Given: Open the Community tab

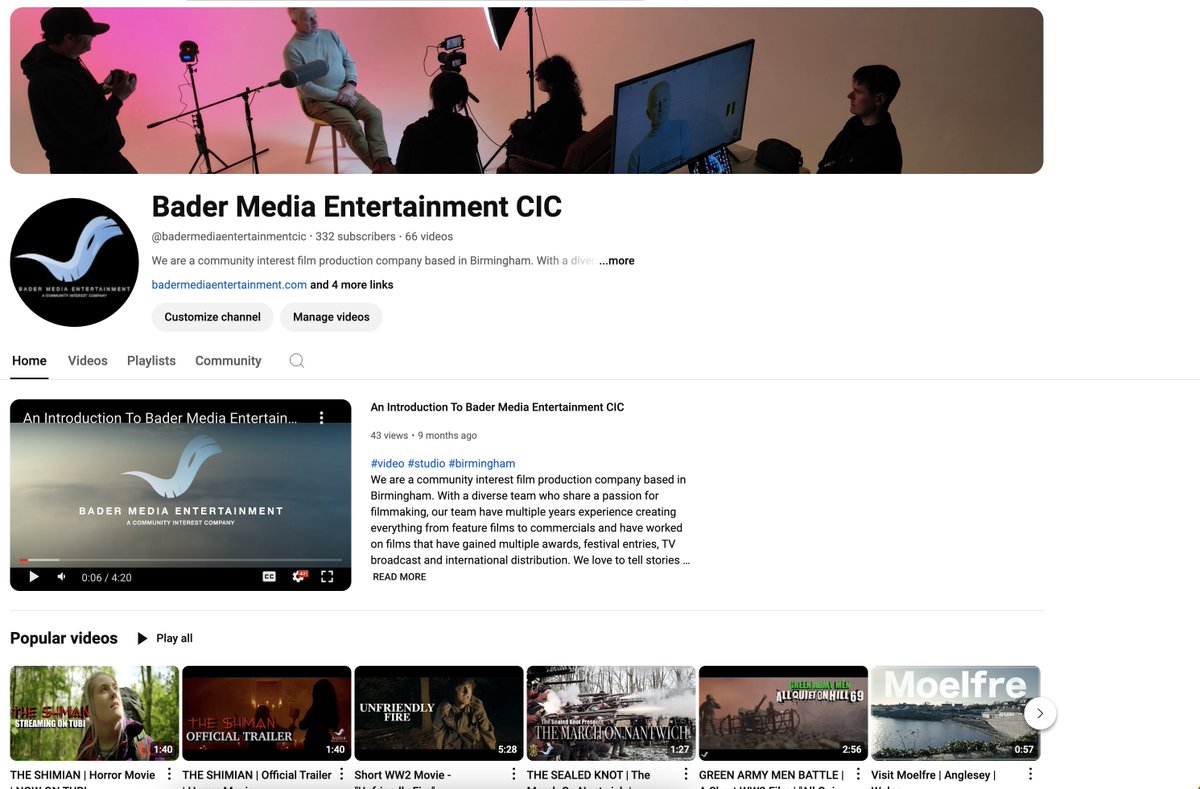Looking at the screenshot, I should tap(228, 361).
